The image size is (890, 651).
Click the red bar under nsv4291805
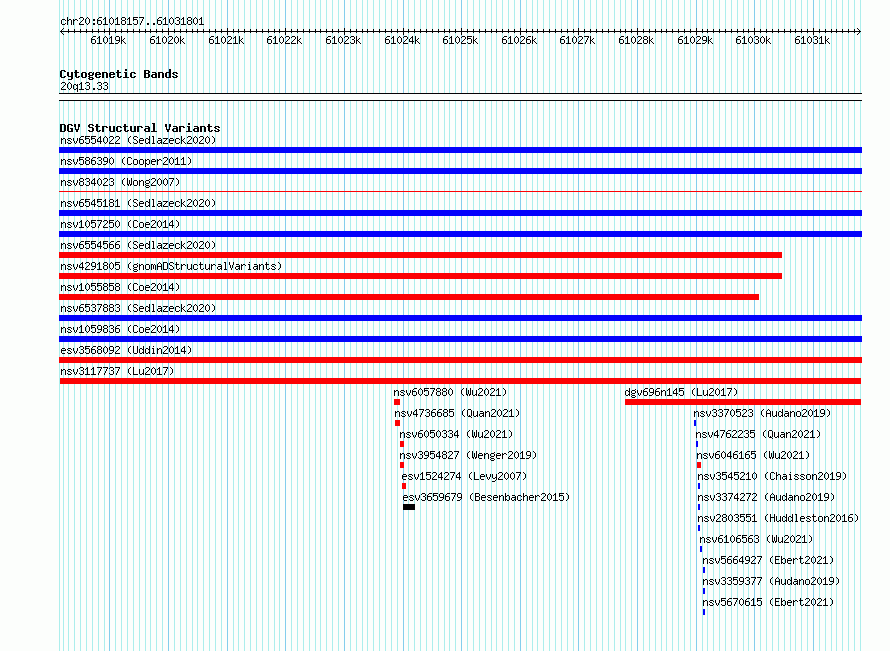(x=421, y=276)
